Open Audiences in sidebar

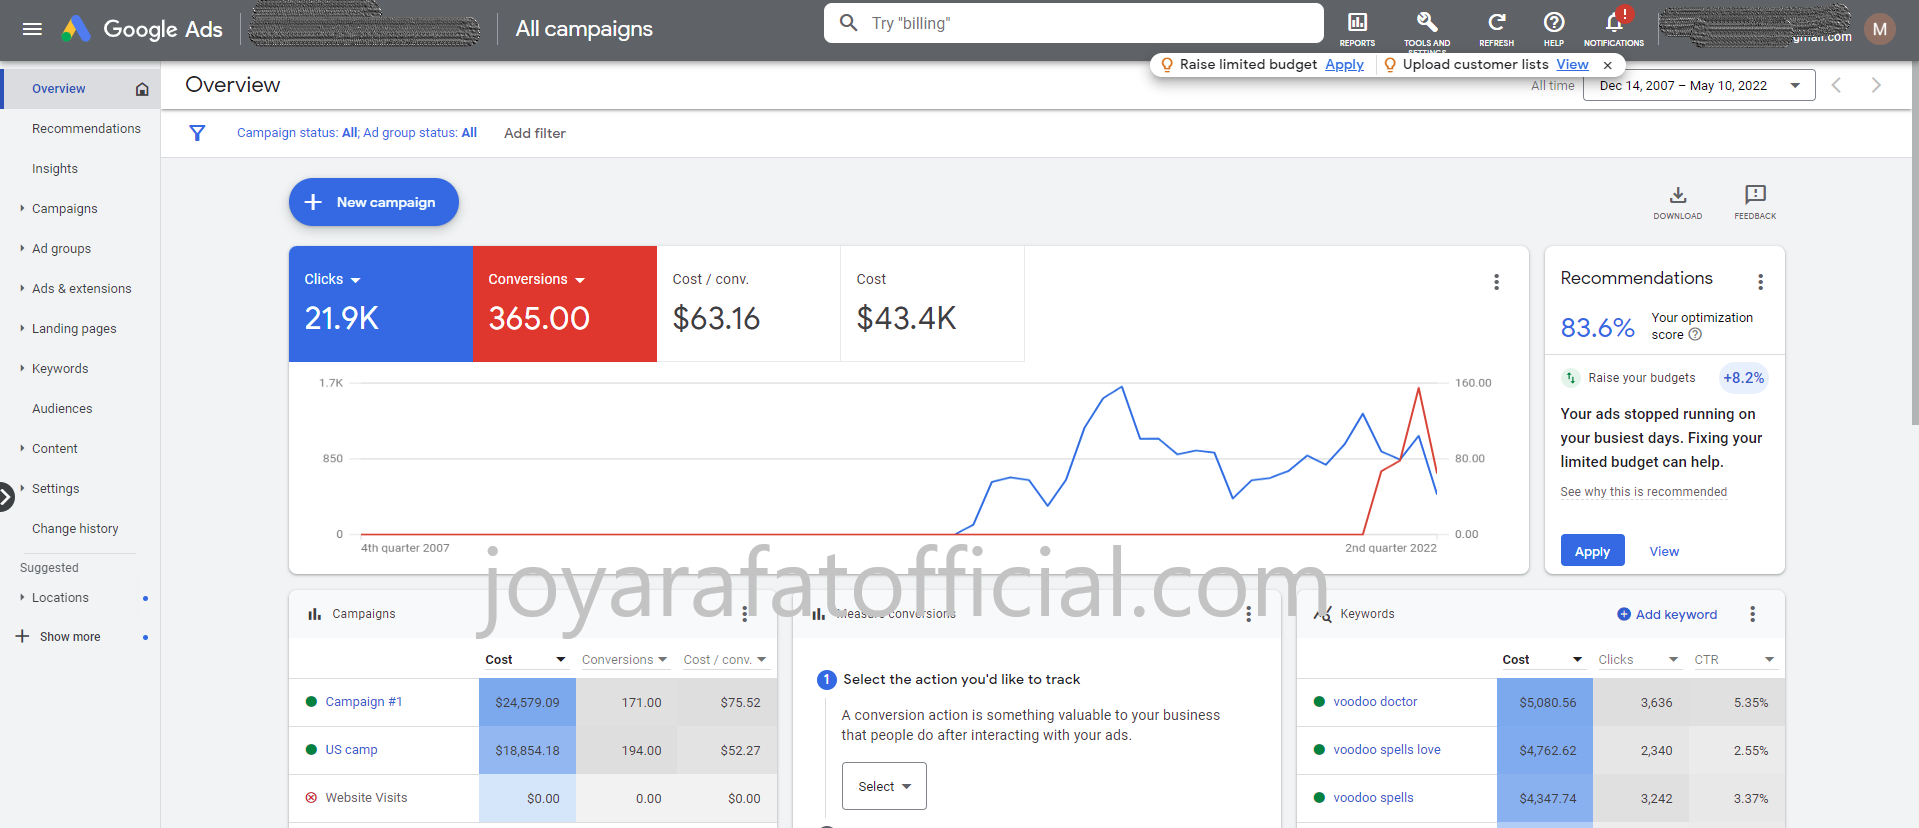[x=62, y=409]
